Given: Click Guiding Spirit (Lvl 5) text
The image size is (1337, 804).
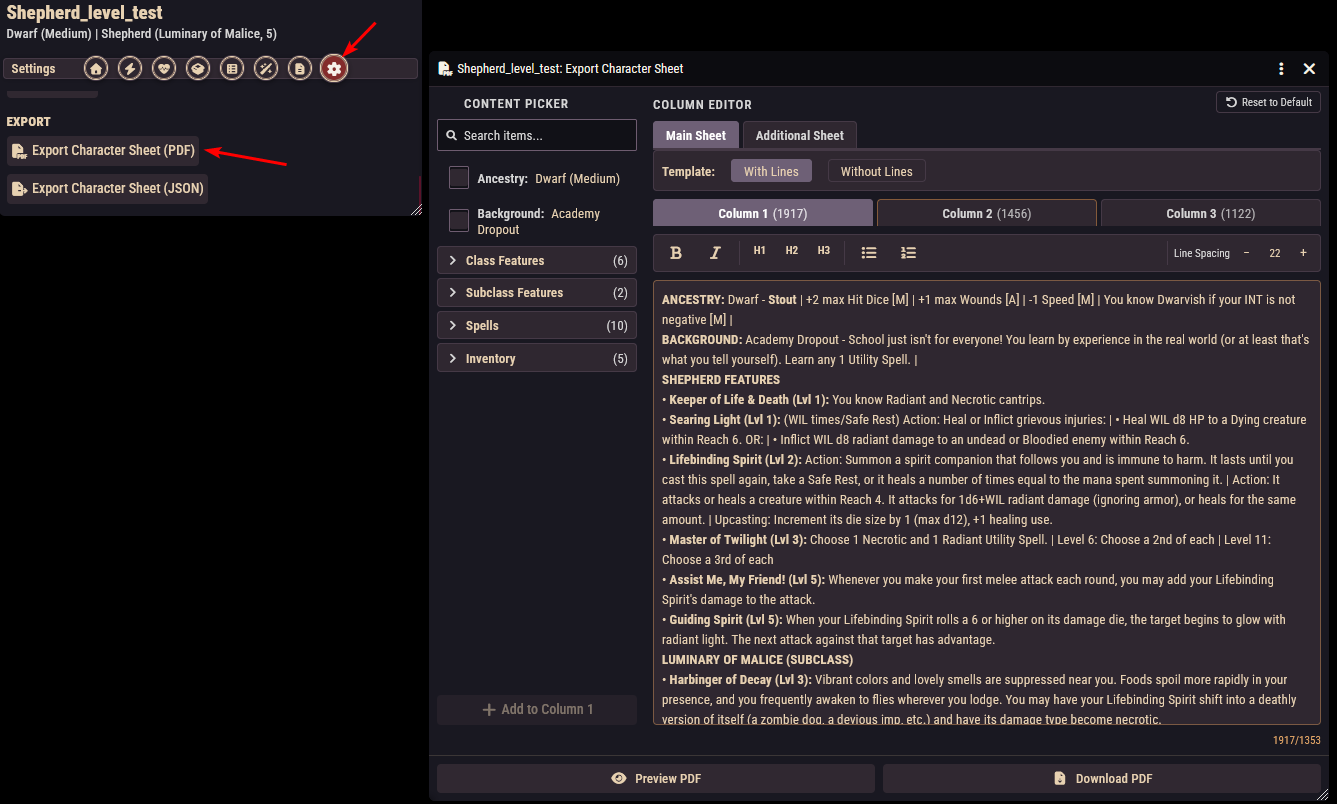Looking at the screenshot, I should click(726, 619).
